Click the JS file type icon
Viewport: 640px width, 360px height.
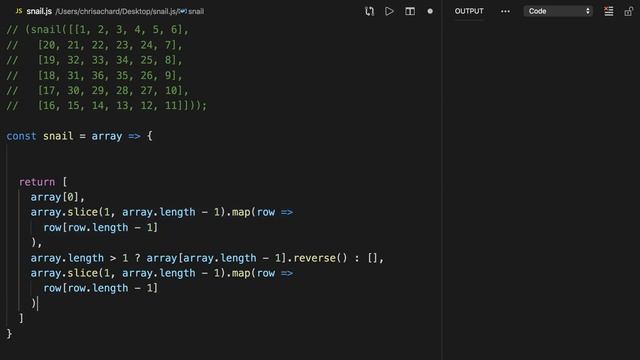coord(19,11)
